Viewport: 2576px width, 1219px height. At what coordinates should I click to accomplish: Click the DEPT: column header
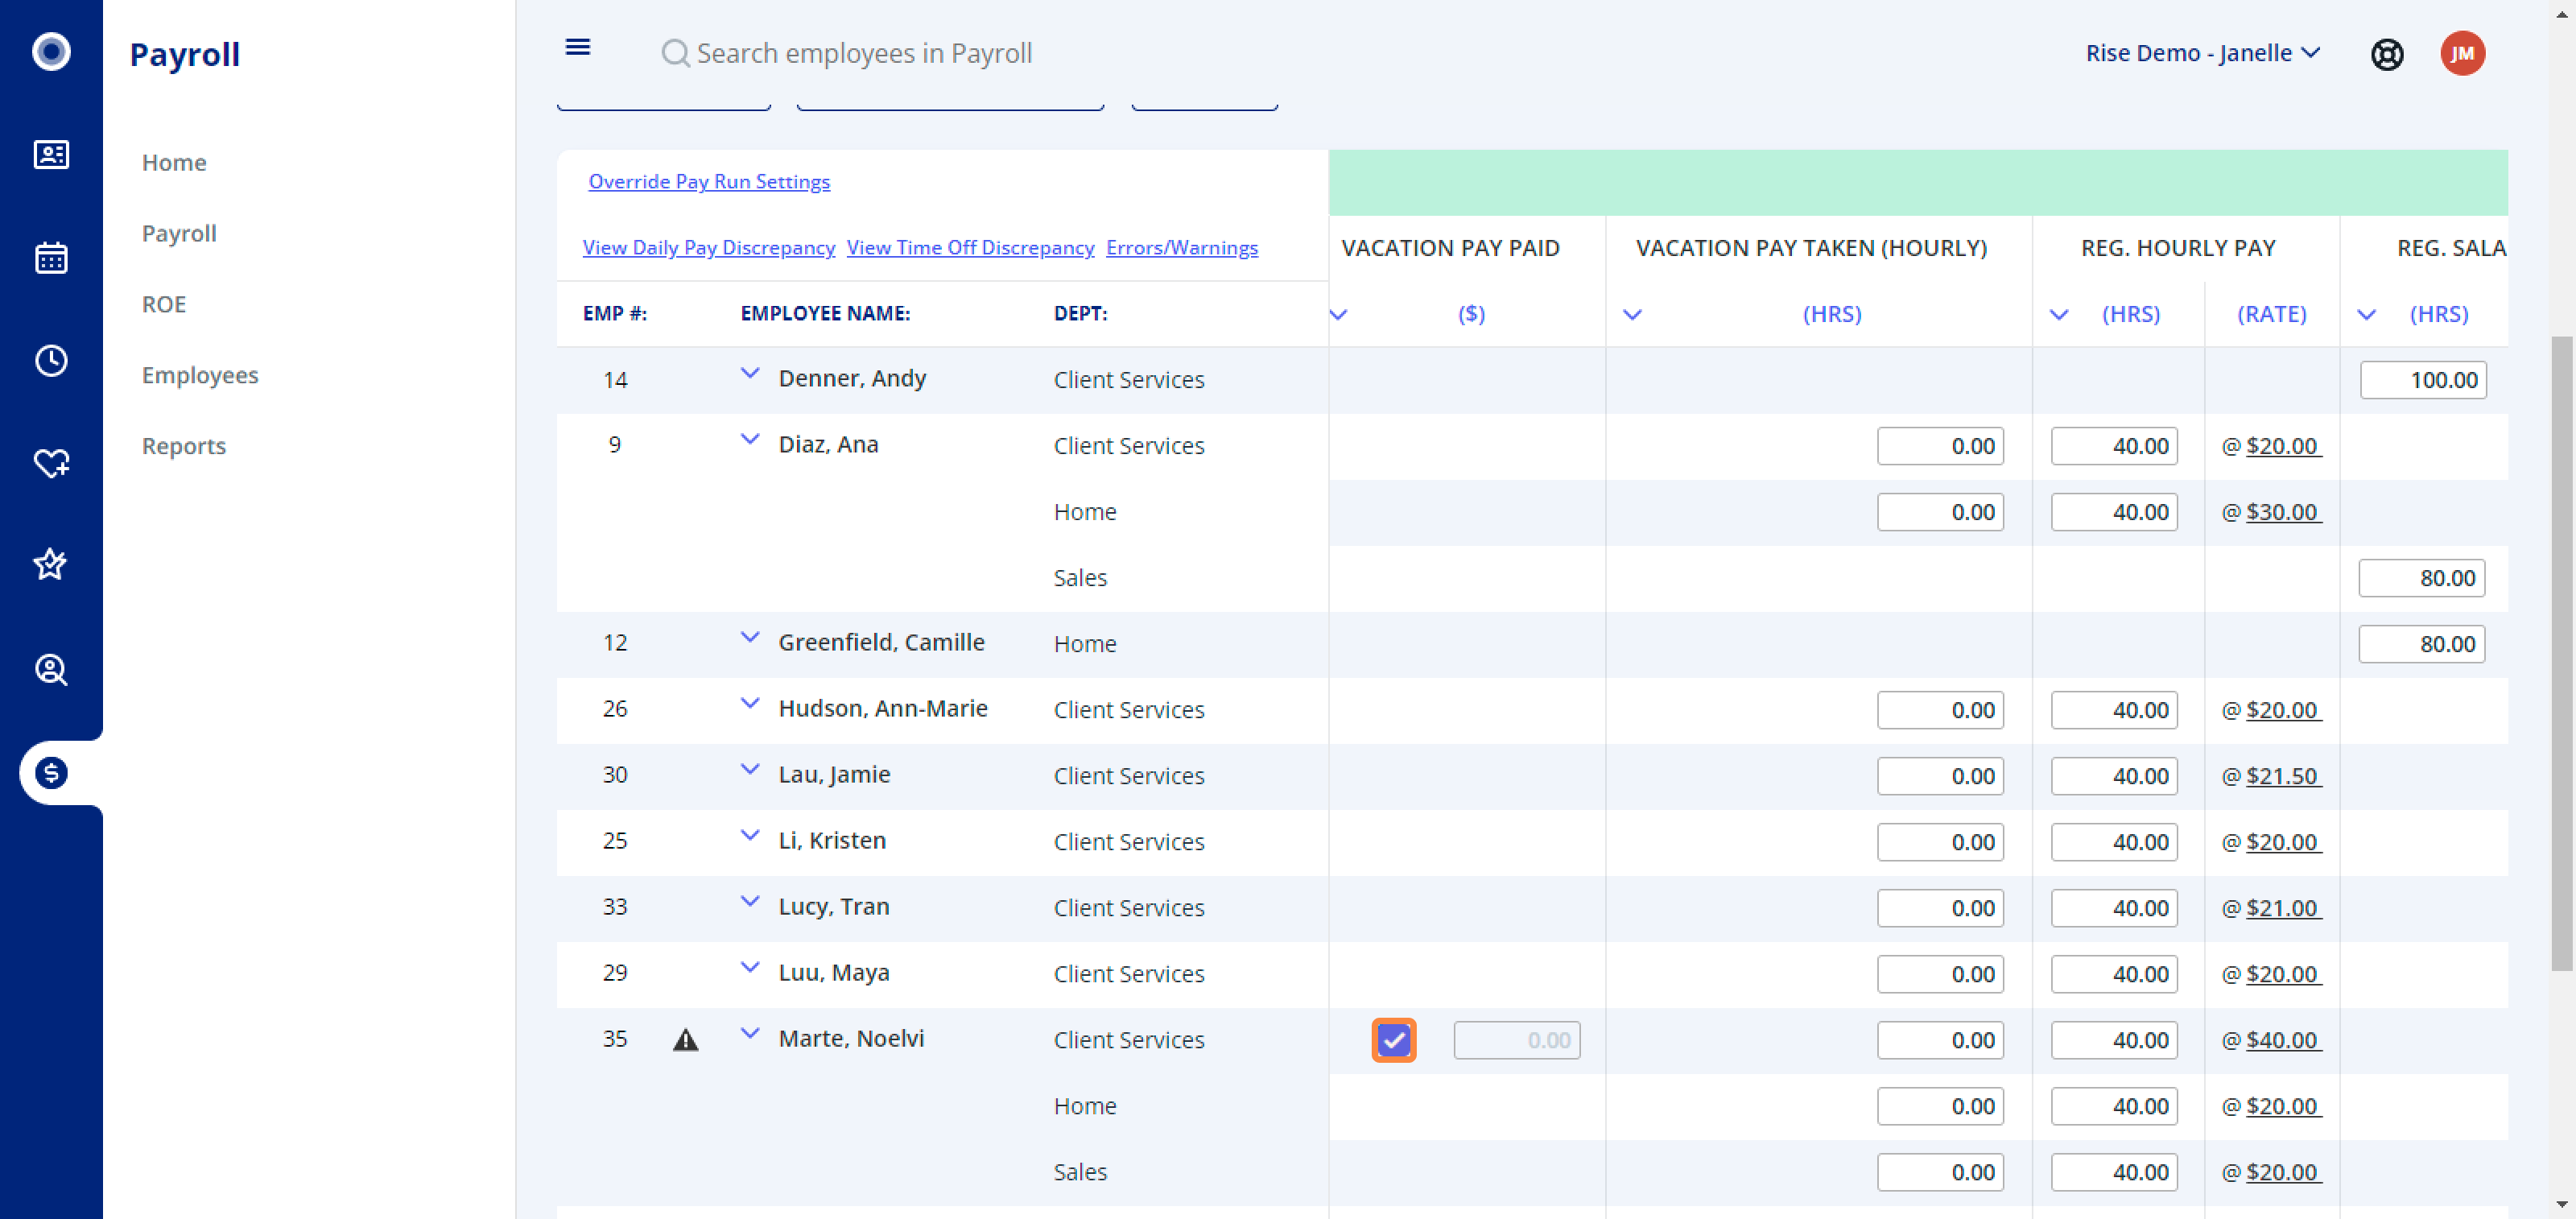click(1080, 314)
